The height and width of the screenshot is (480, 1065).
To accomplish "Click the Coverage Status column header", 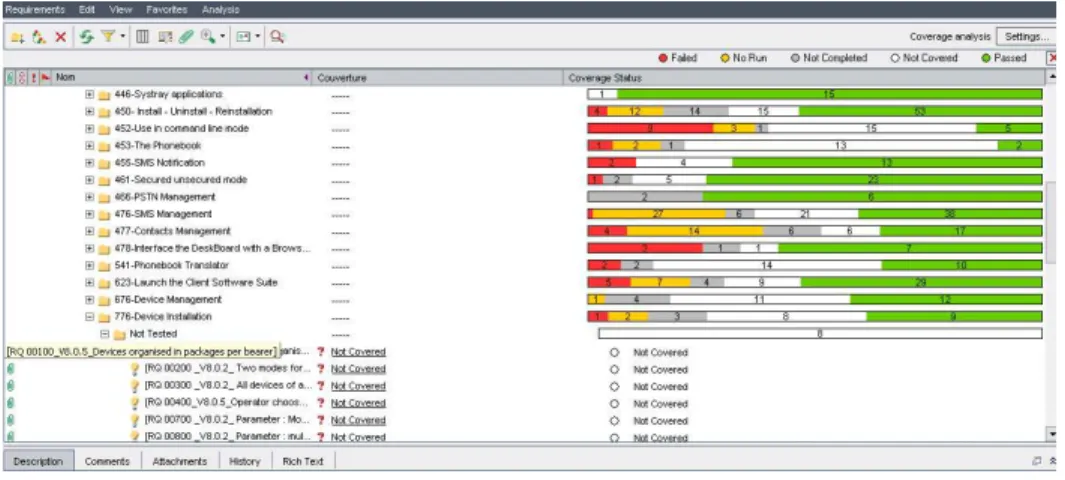I will click(x=806, y=78).
